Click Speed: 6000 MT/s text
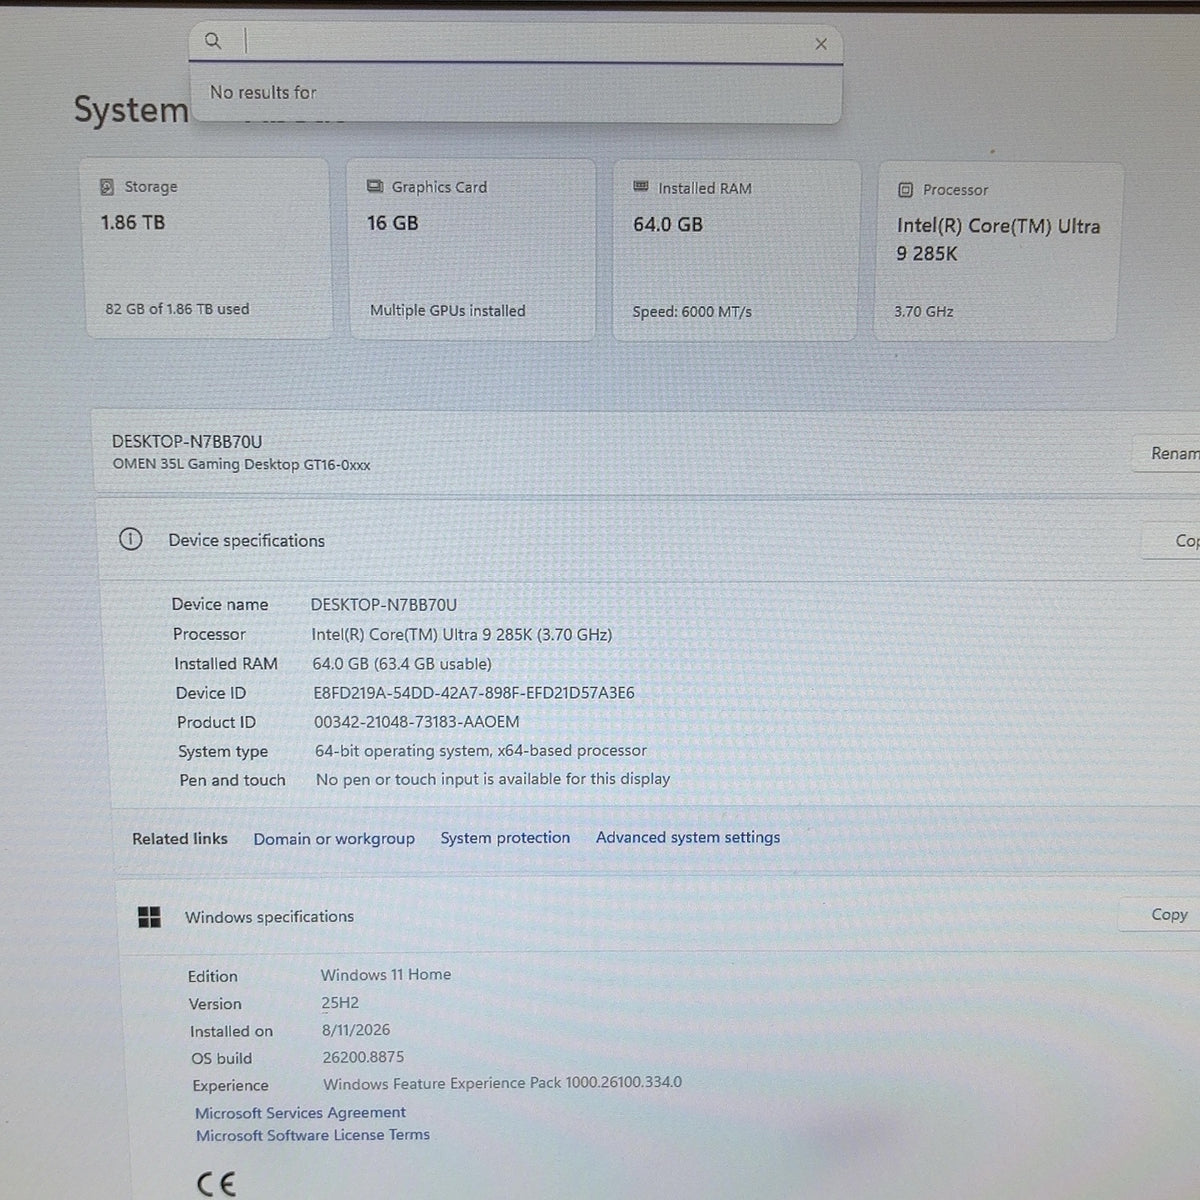Viewport: 1200px width, 1200px height. (692, 312)
